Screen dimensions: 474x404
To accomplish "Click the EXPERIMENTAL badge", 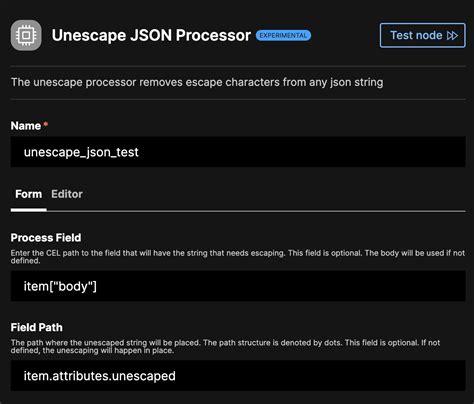I will pos(283,35).
